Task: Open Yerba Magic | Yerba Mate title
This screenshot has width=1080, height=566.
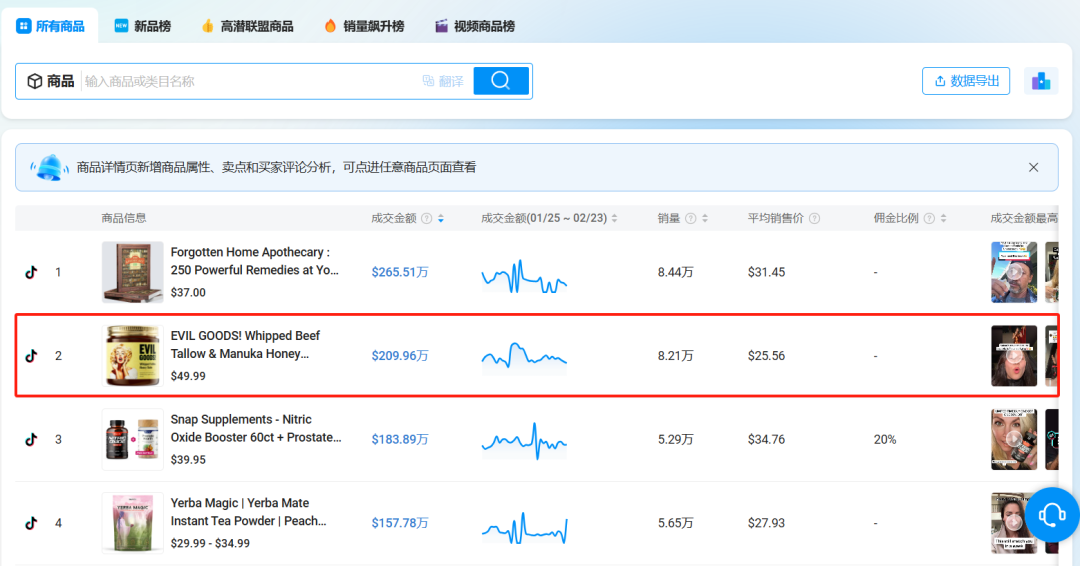Action: pos(249,512)
